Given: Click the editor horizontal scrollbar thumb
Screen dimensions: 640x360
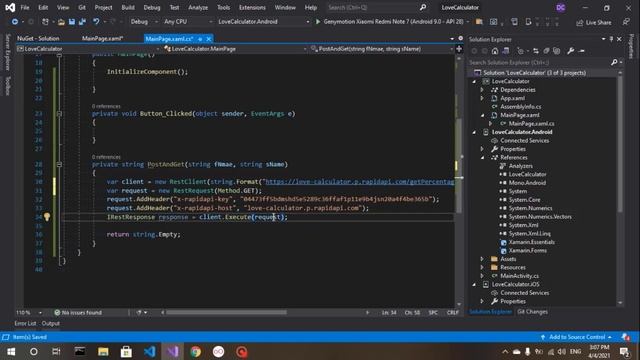Looking at the screenshot, I should click(226, 313).
